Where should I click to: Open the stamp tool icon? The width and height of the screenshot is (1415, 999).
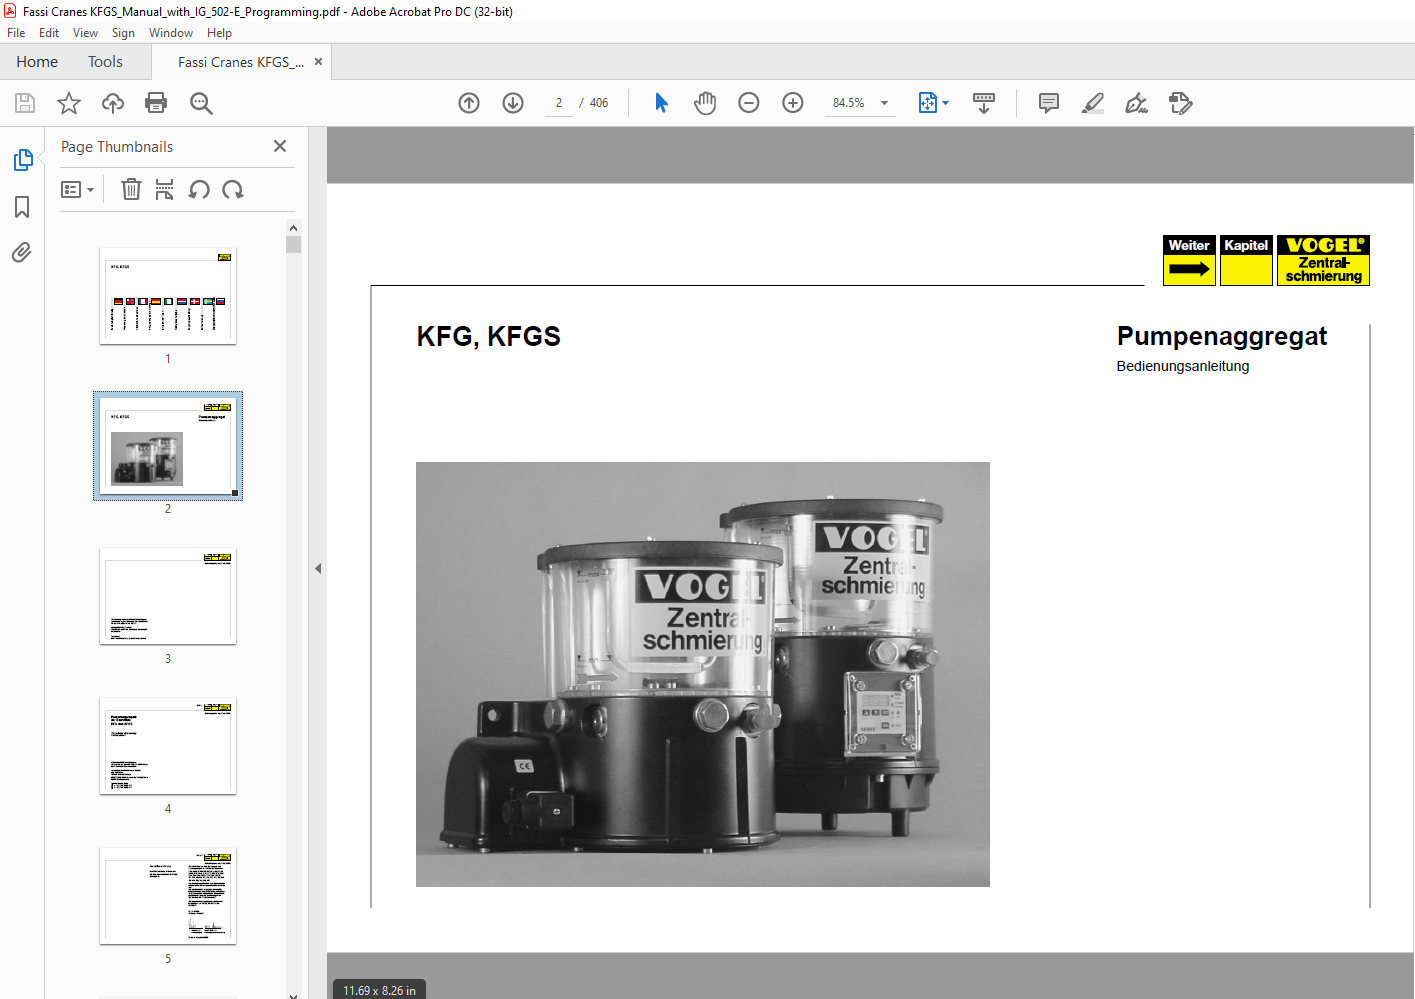(x=1181, y=103)
